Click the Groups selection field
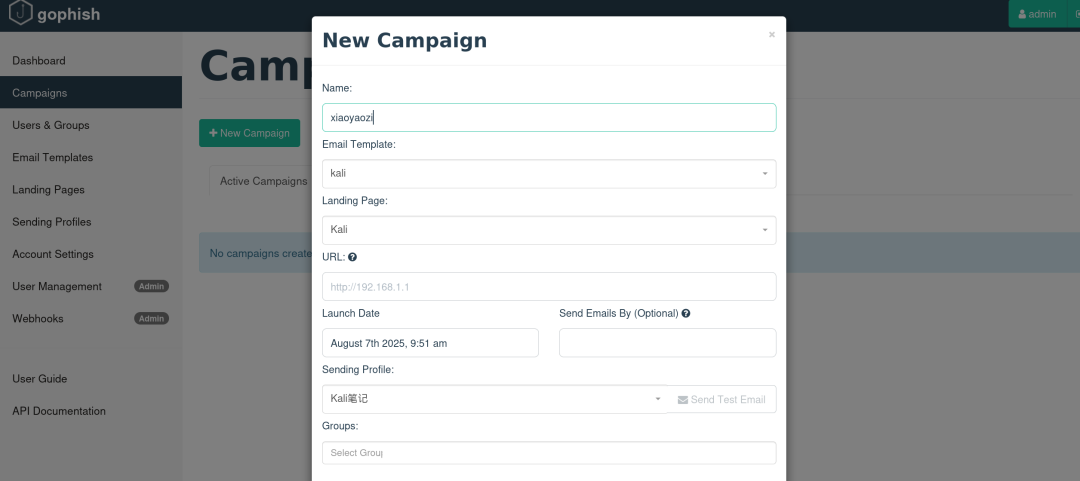Viewport: 1080px width, 481px height. [x=549, y=453]
